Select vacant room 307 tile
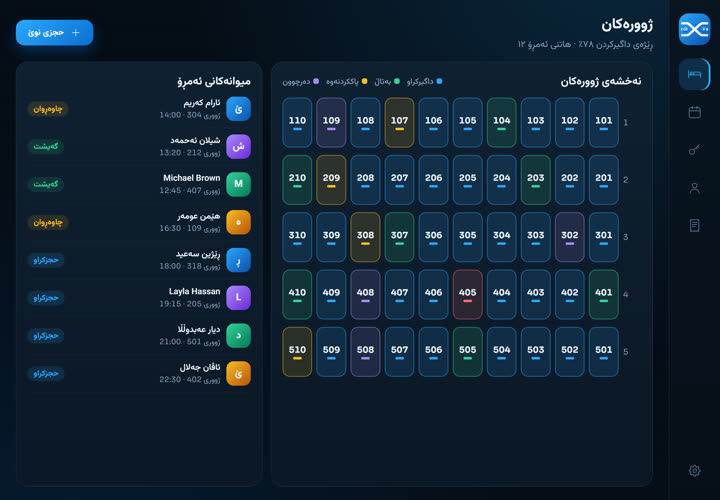Image resolution: width=720 pixels, height=500 pixels. click(399, 237)
